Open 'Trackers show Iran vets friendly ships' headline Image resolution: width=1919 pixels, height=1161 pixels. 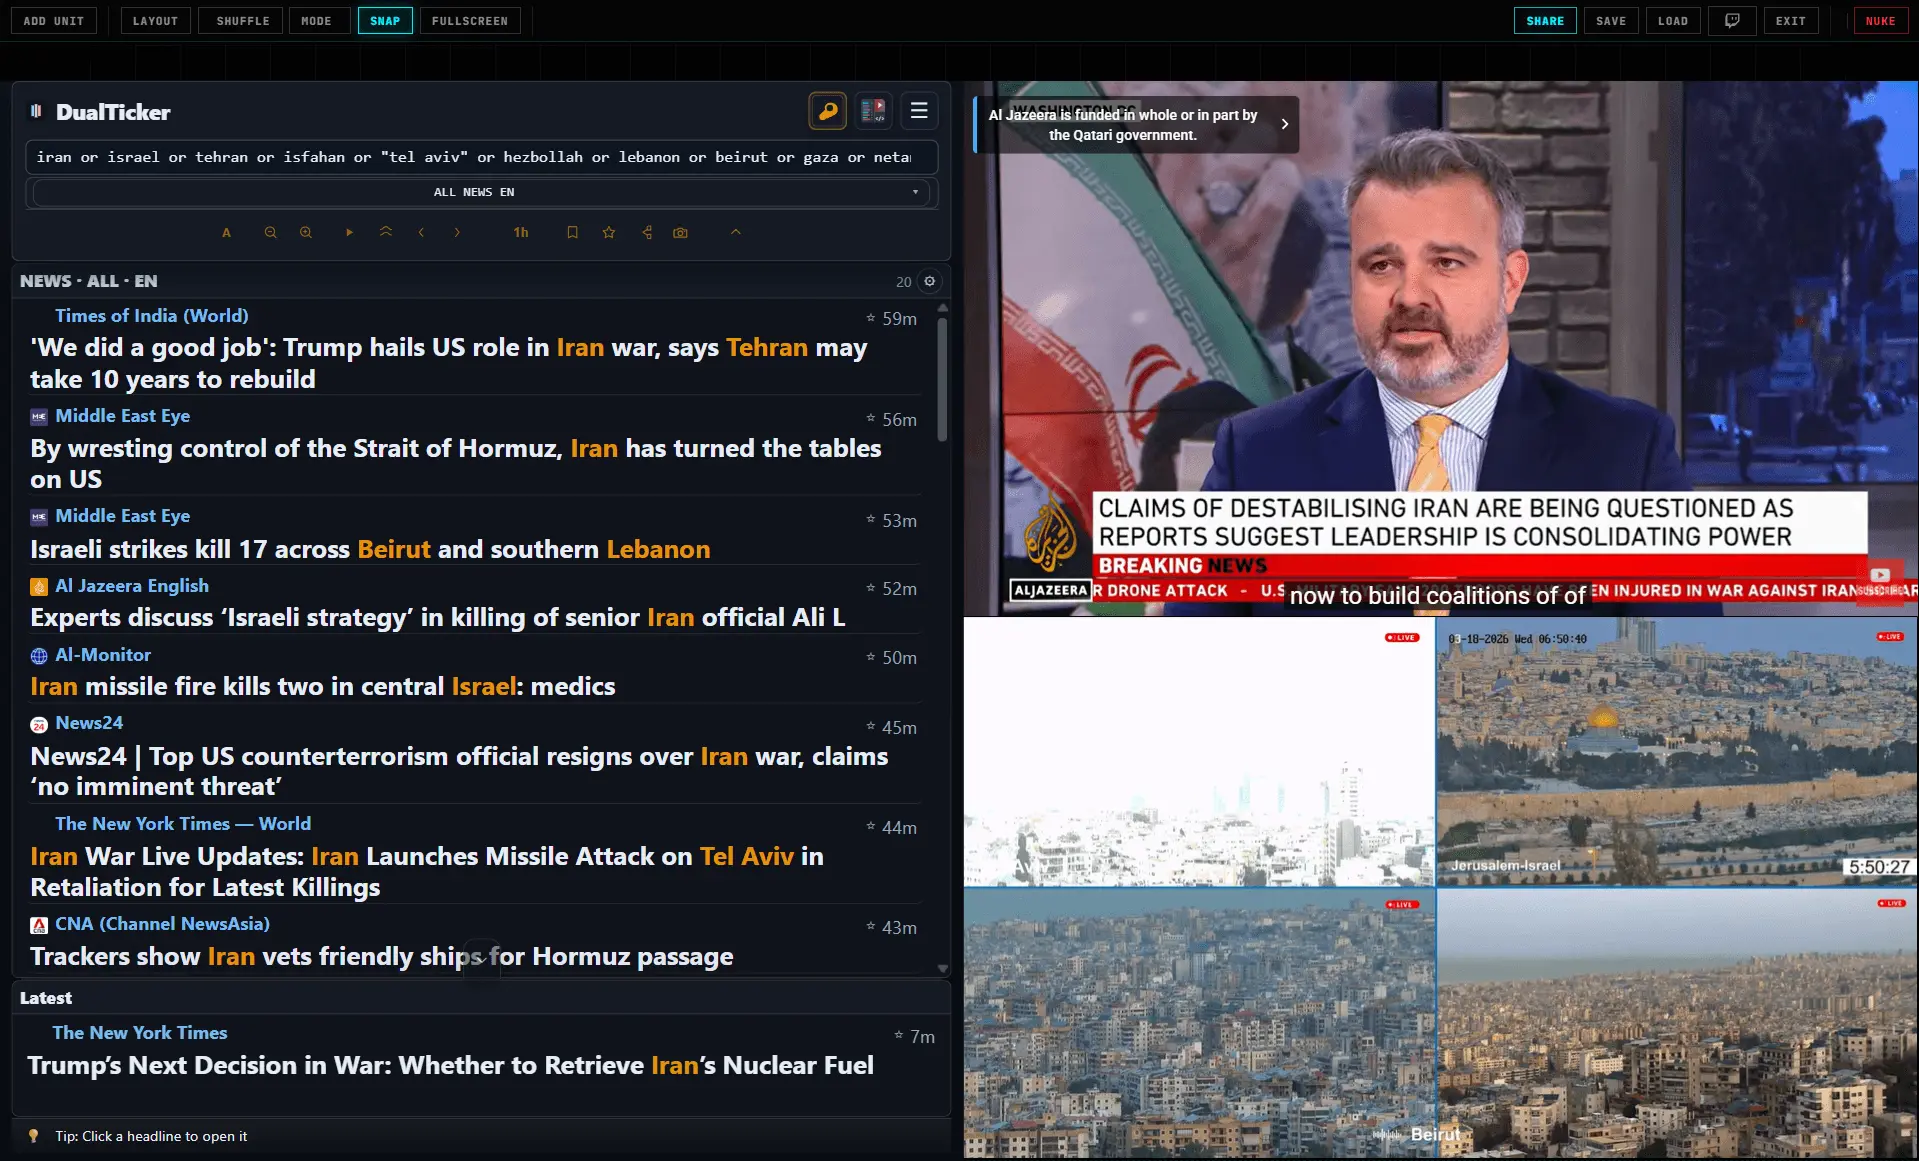(382, 957)
